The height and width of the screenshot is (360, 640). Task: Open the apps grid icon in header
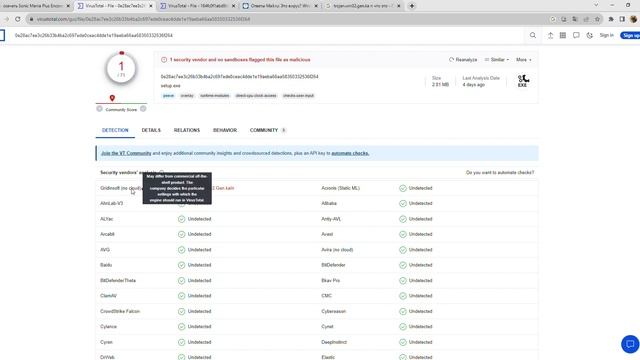(563, 36)
